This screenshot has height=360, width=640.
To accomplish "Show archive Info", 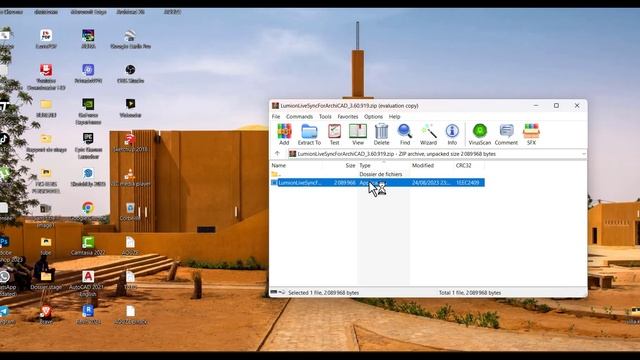I will tap(452, 135).
